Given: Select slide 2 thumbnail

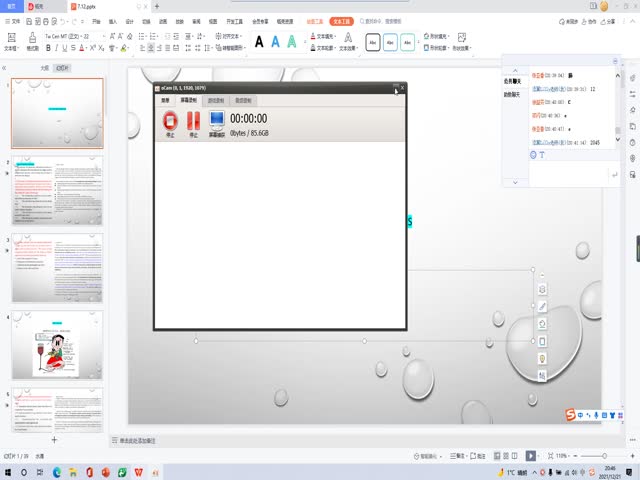Looking at the screenshot, I should pos(57,190).
